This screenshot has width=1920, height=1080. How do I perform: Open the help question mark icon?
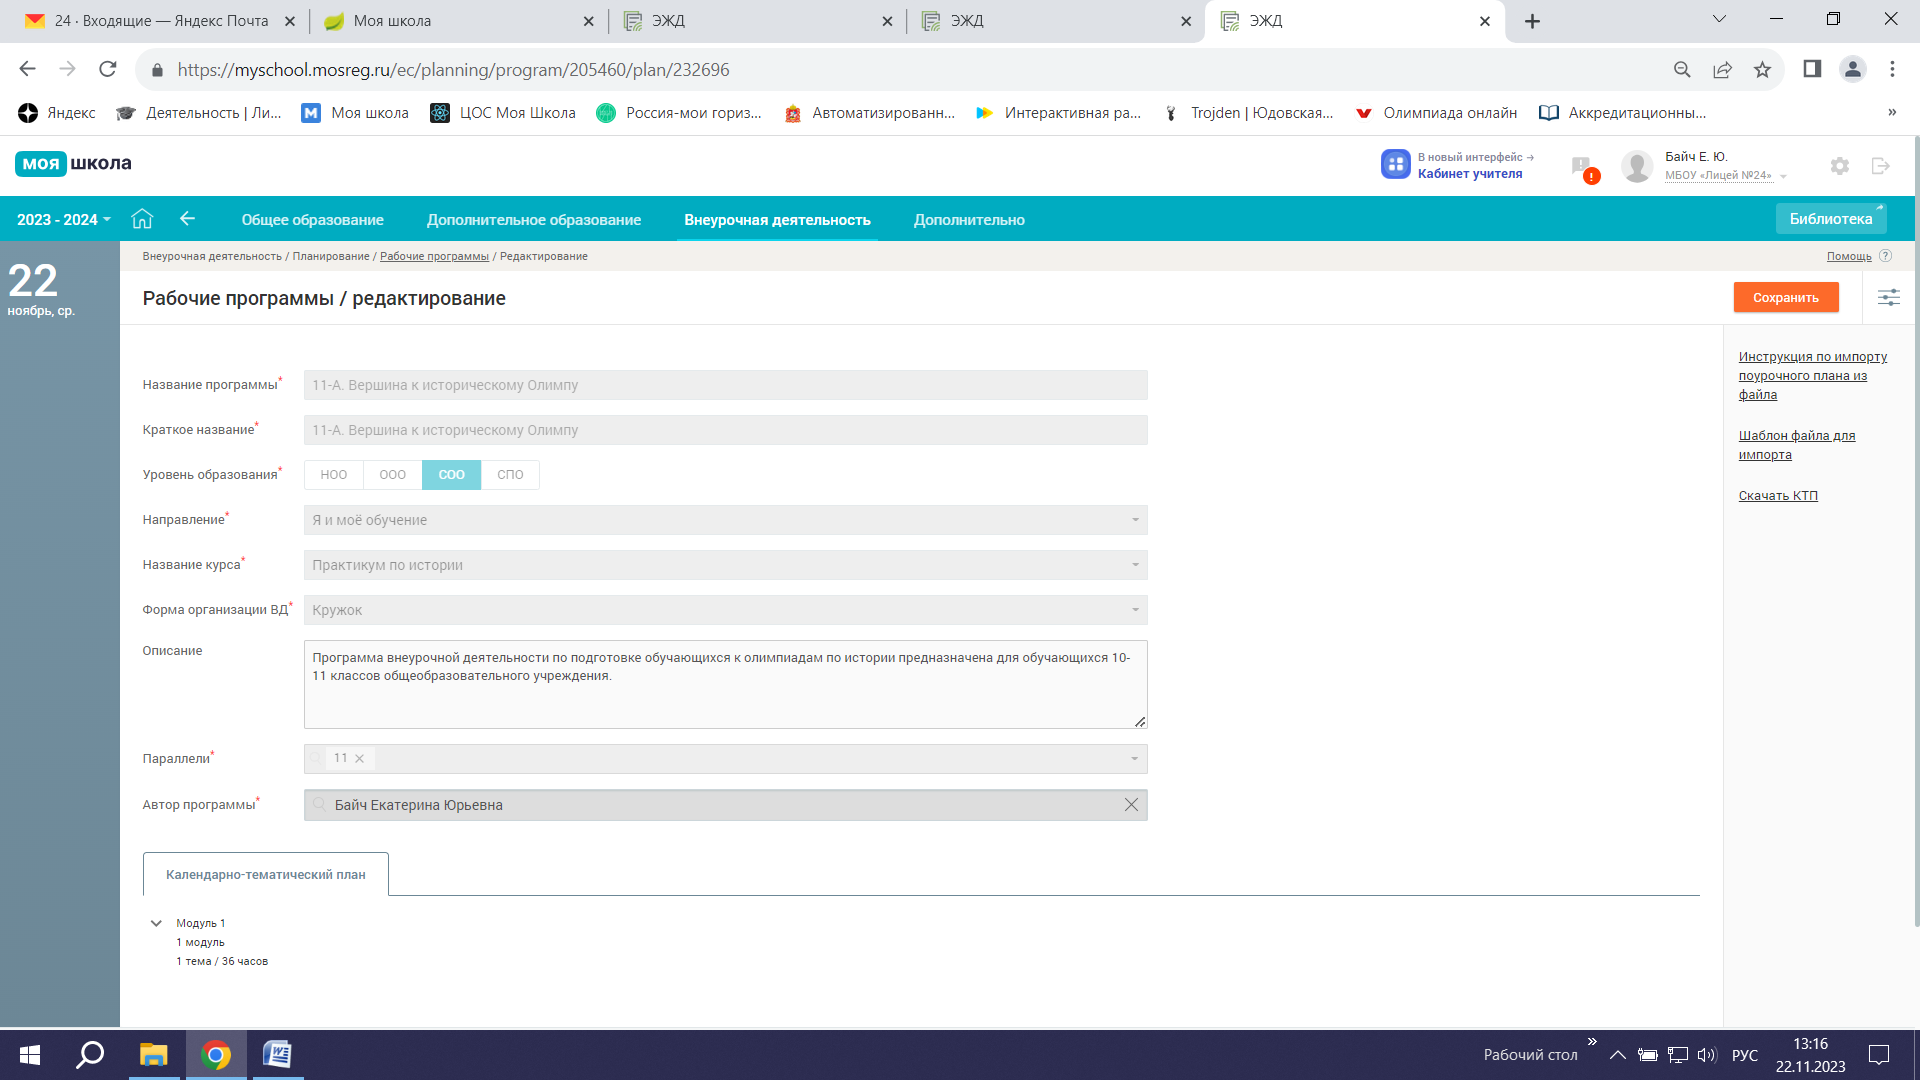tap(1885, 256)
